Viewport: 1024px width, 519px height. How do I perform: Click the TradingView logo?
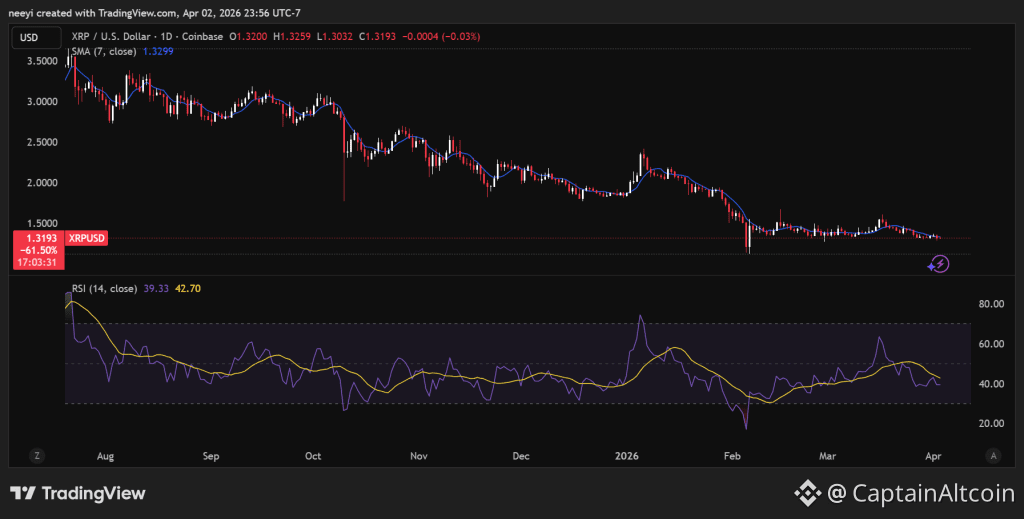coord(78,494)
